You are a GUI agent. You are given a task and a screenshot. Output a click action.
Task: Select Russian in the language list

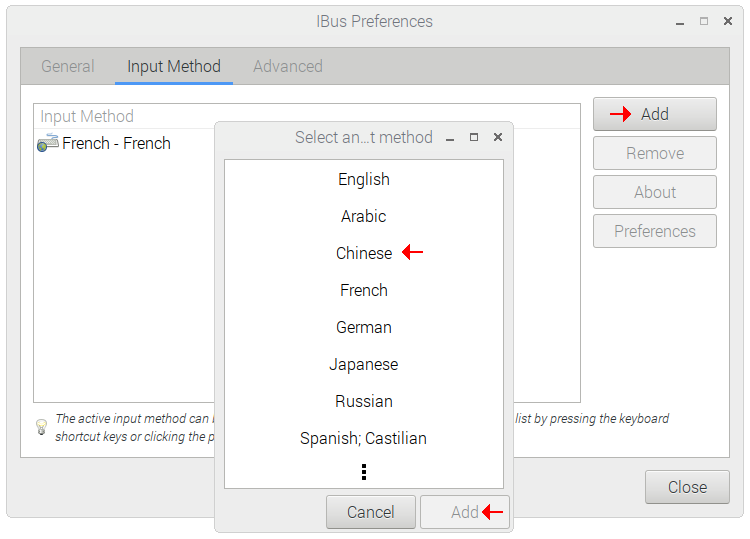(x=364, y=401)
